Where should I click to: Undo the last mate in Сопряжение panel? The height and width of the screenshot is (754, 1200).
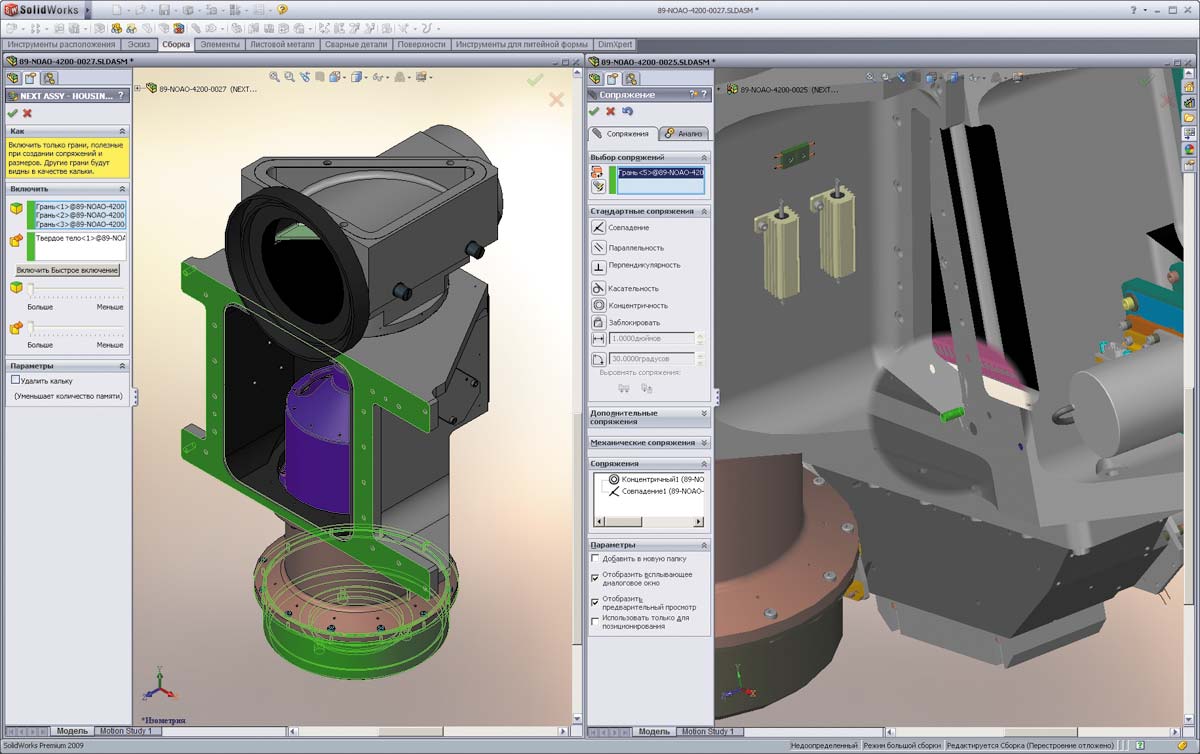point(627,111)
